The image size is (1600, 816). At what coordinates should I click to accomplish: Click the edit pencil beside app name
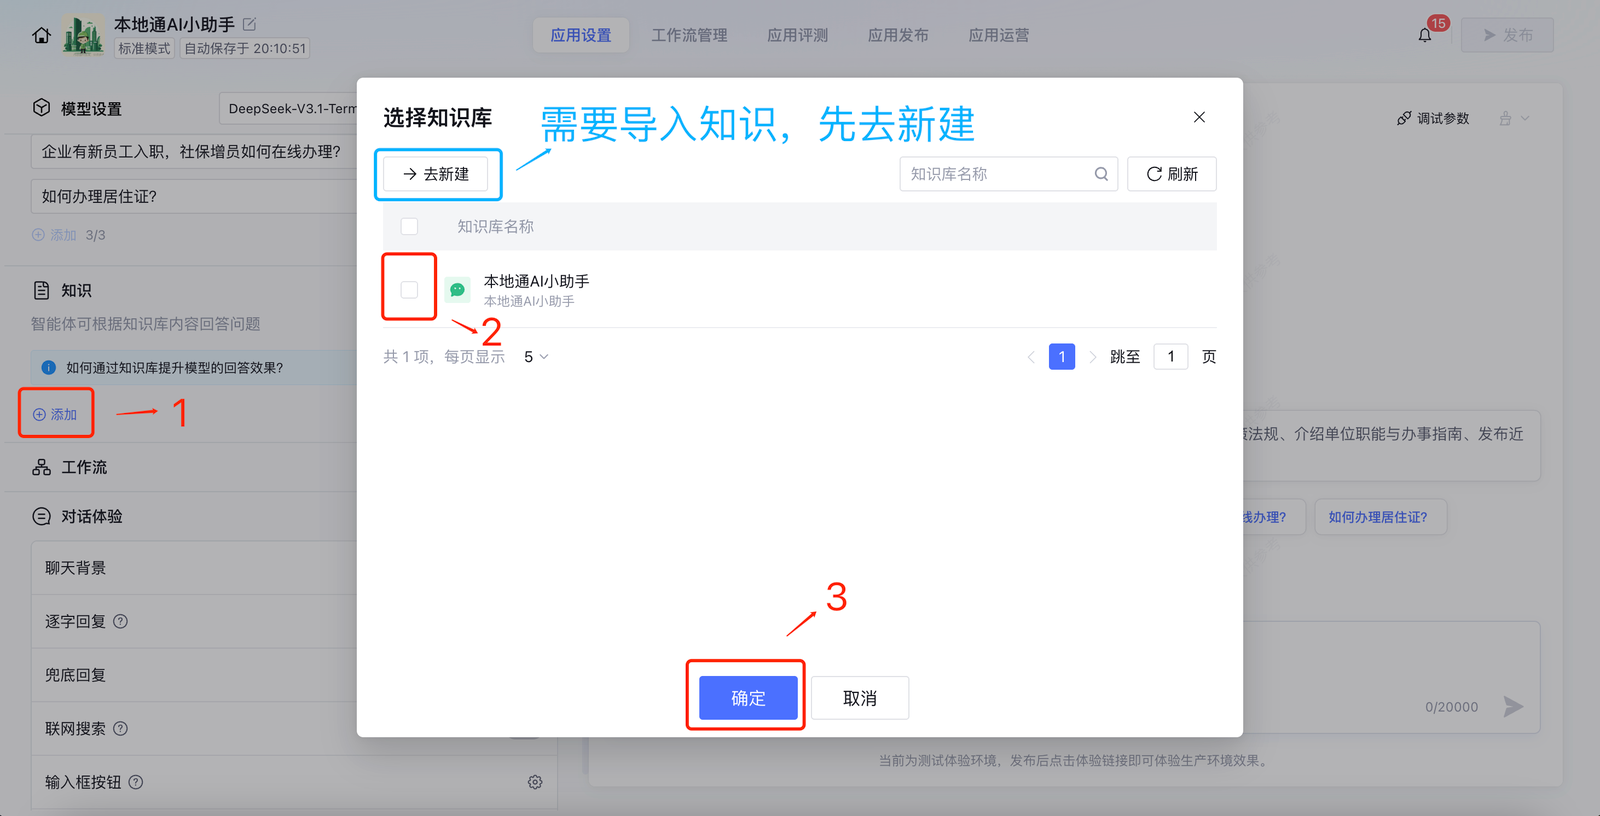pos(250,24)
